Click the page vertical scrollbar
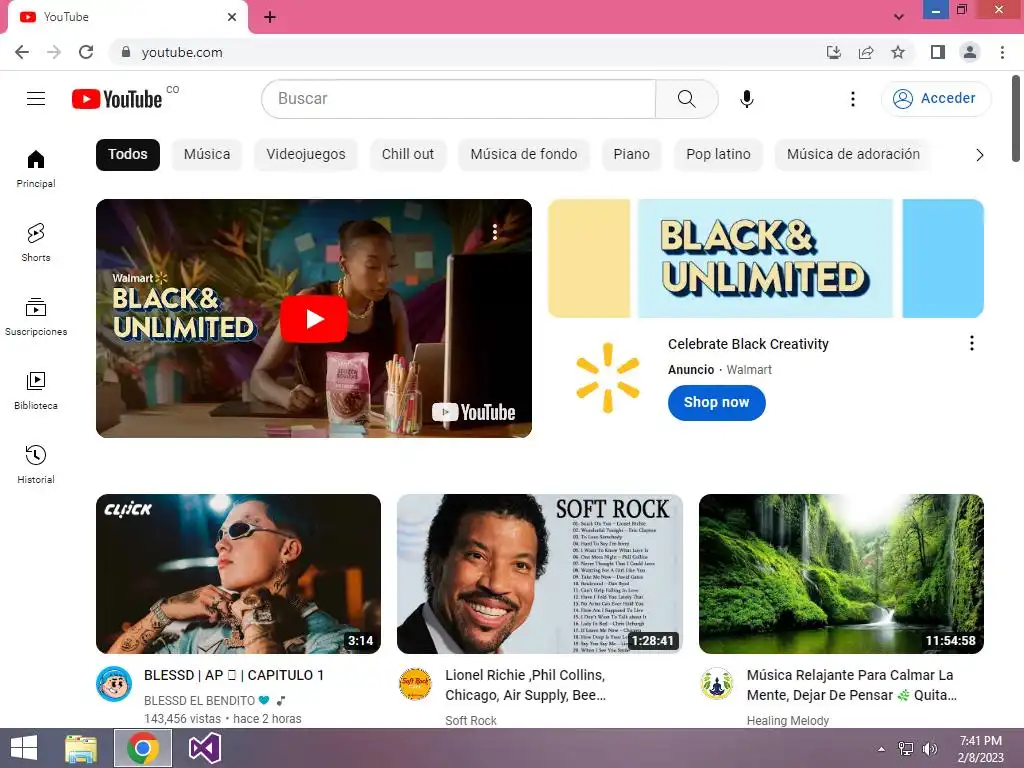The width and height of the screenshot is (1024, 768). point(1016,119)
